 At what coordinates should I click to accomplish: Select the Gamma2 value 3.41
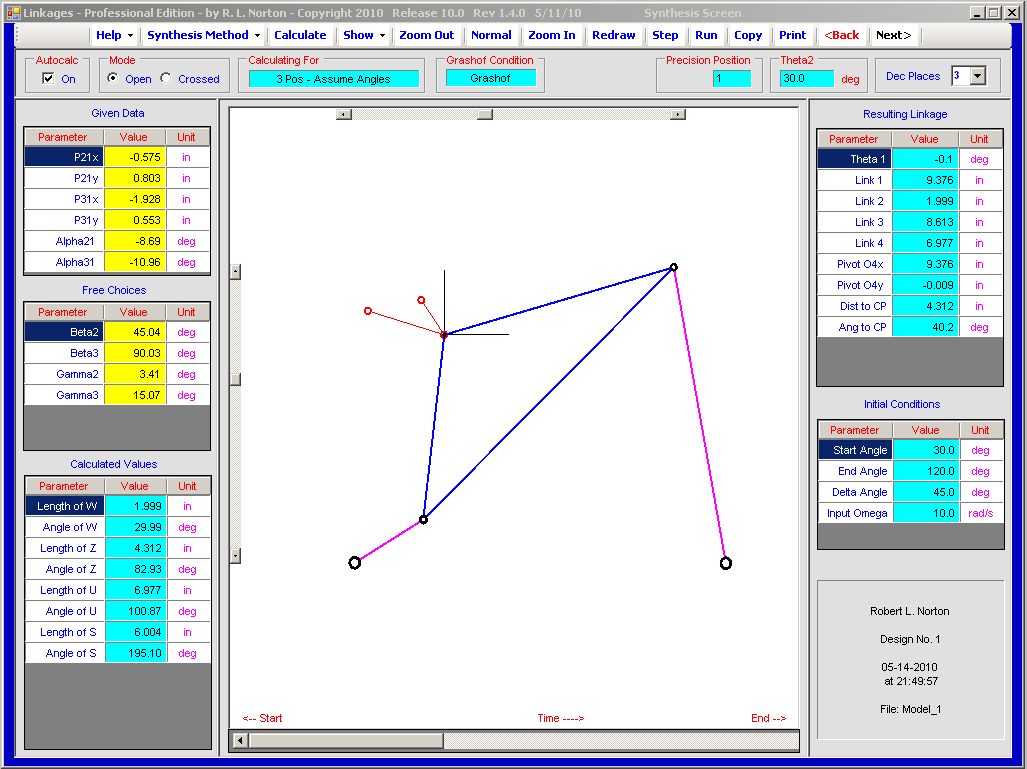click(x=134, y=374)
